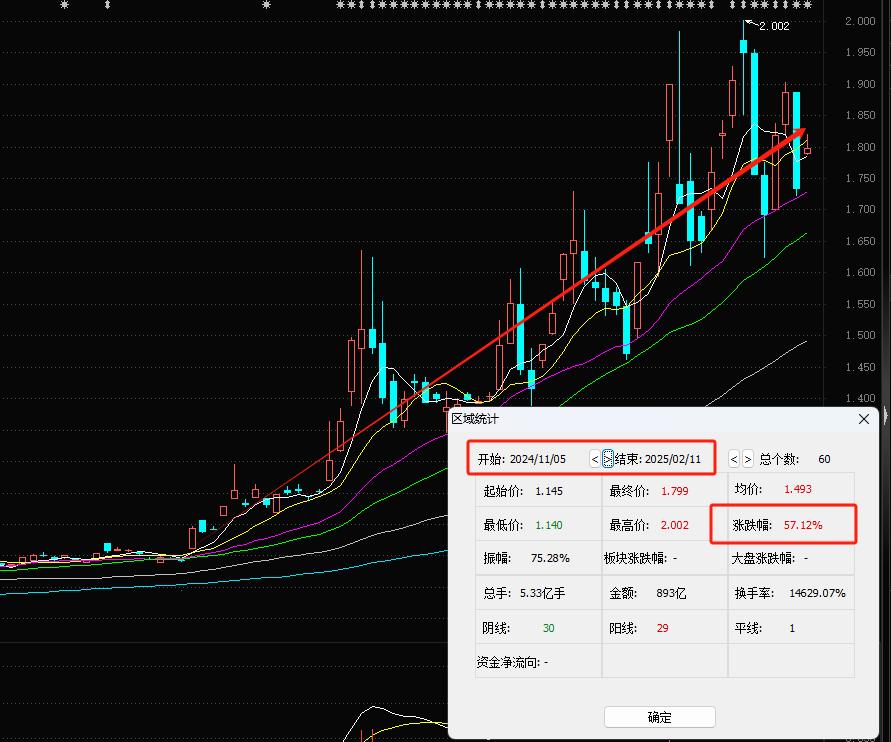Click the left arrow stepper before the 结束 date

(x=597, y=458)
